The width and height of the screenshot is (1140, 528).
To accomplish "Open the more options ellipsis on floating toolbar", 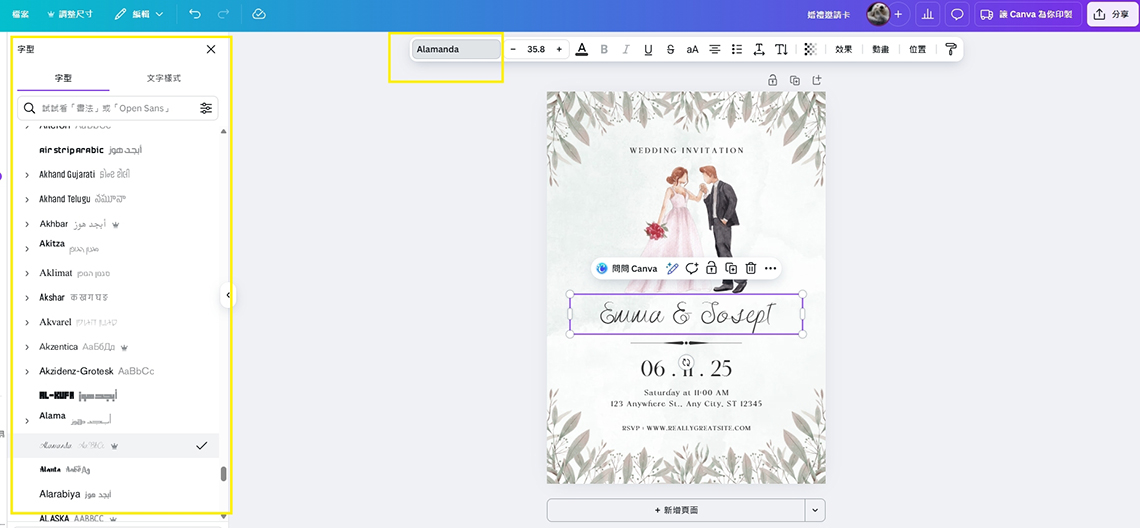I will click(770, 268).
